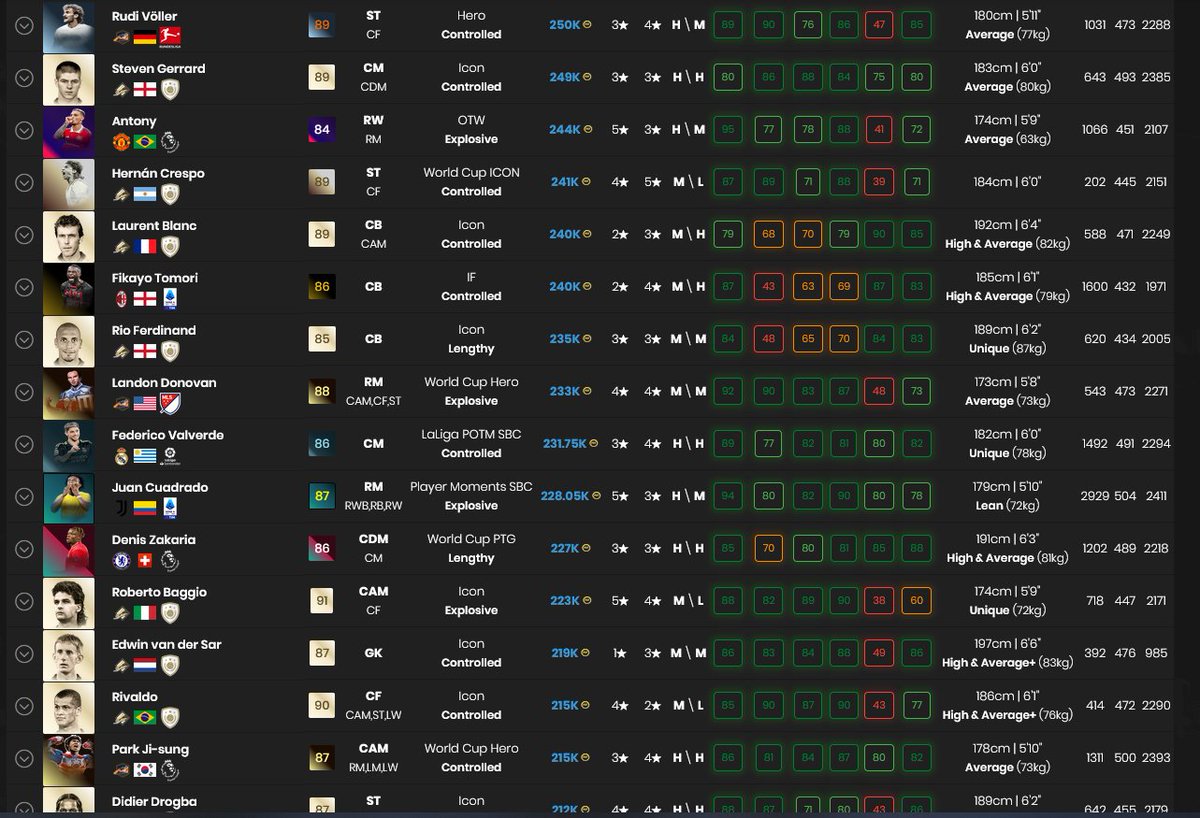
Task: Click the Germany flag in Rudi Völler's row
Action: point(145,37)
